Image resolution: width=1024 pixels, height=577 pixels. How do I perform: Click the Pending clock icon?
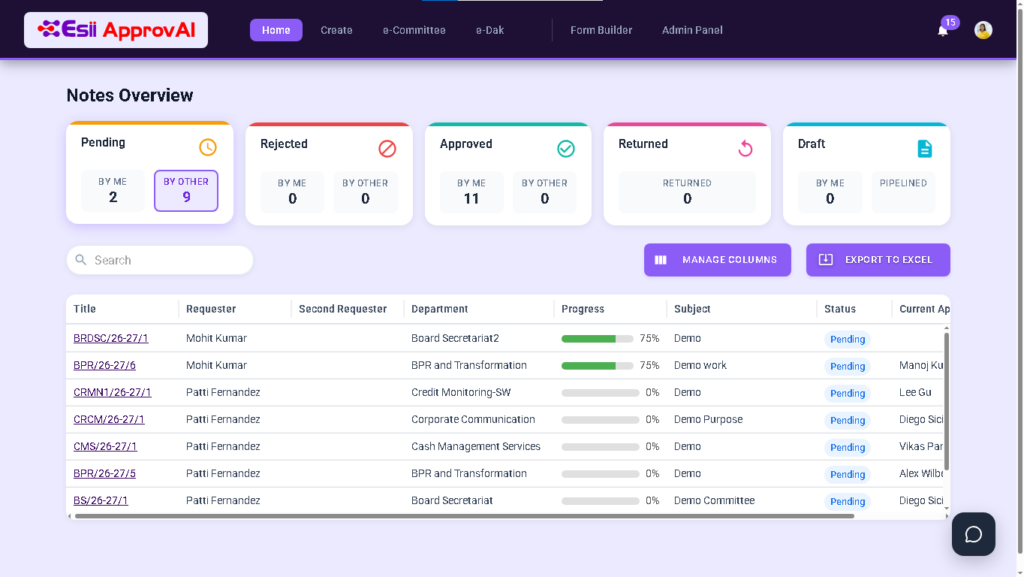[208, 147]
